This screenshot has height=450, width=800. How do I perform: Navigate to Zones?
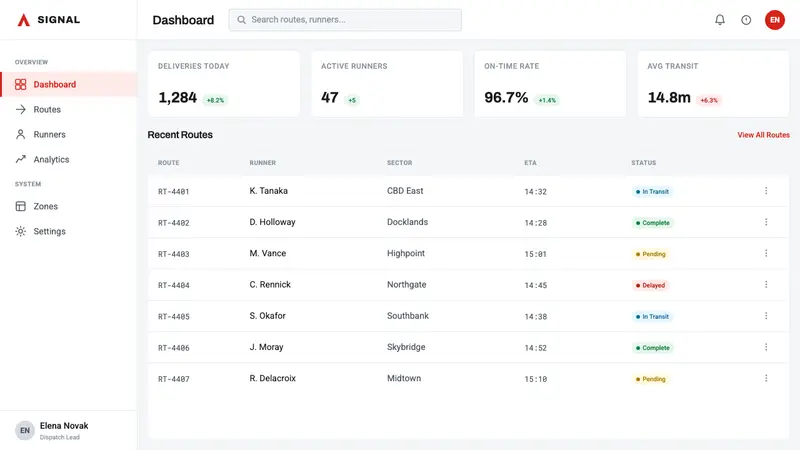point(69,206)
